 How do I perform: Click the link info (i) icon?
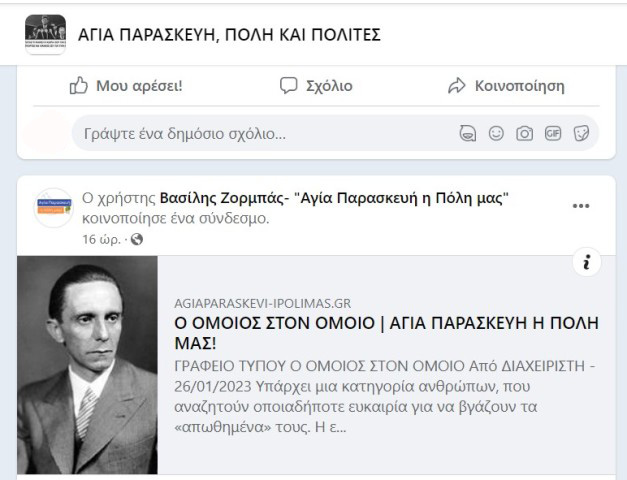[587, 263]
